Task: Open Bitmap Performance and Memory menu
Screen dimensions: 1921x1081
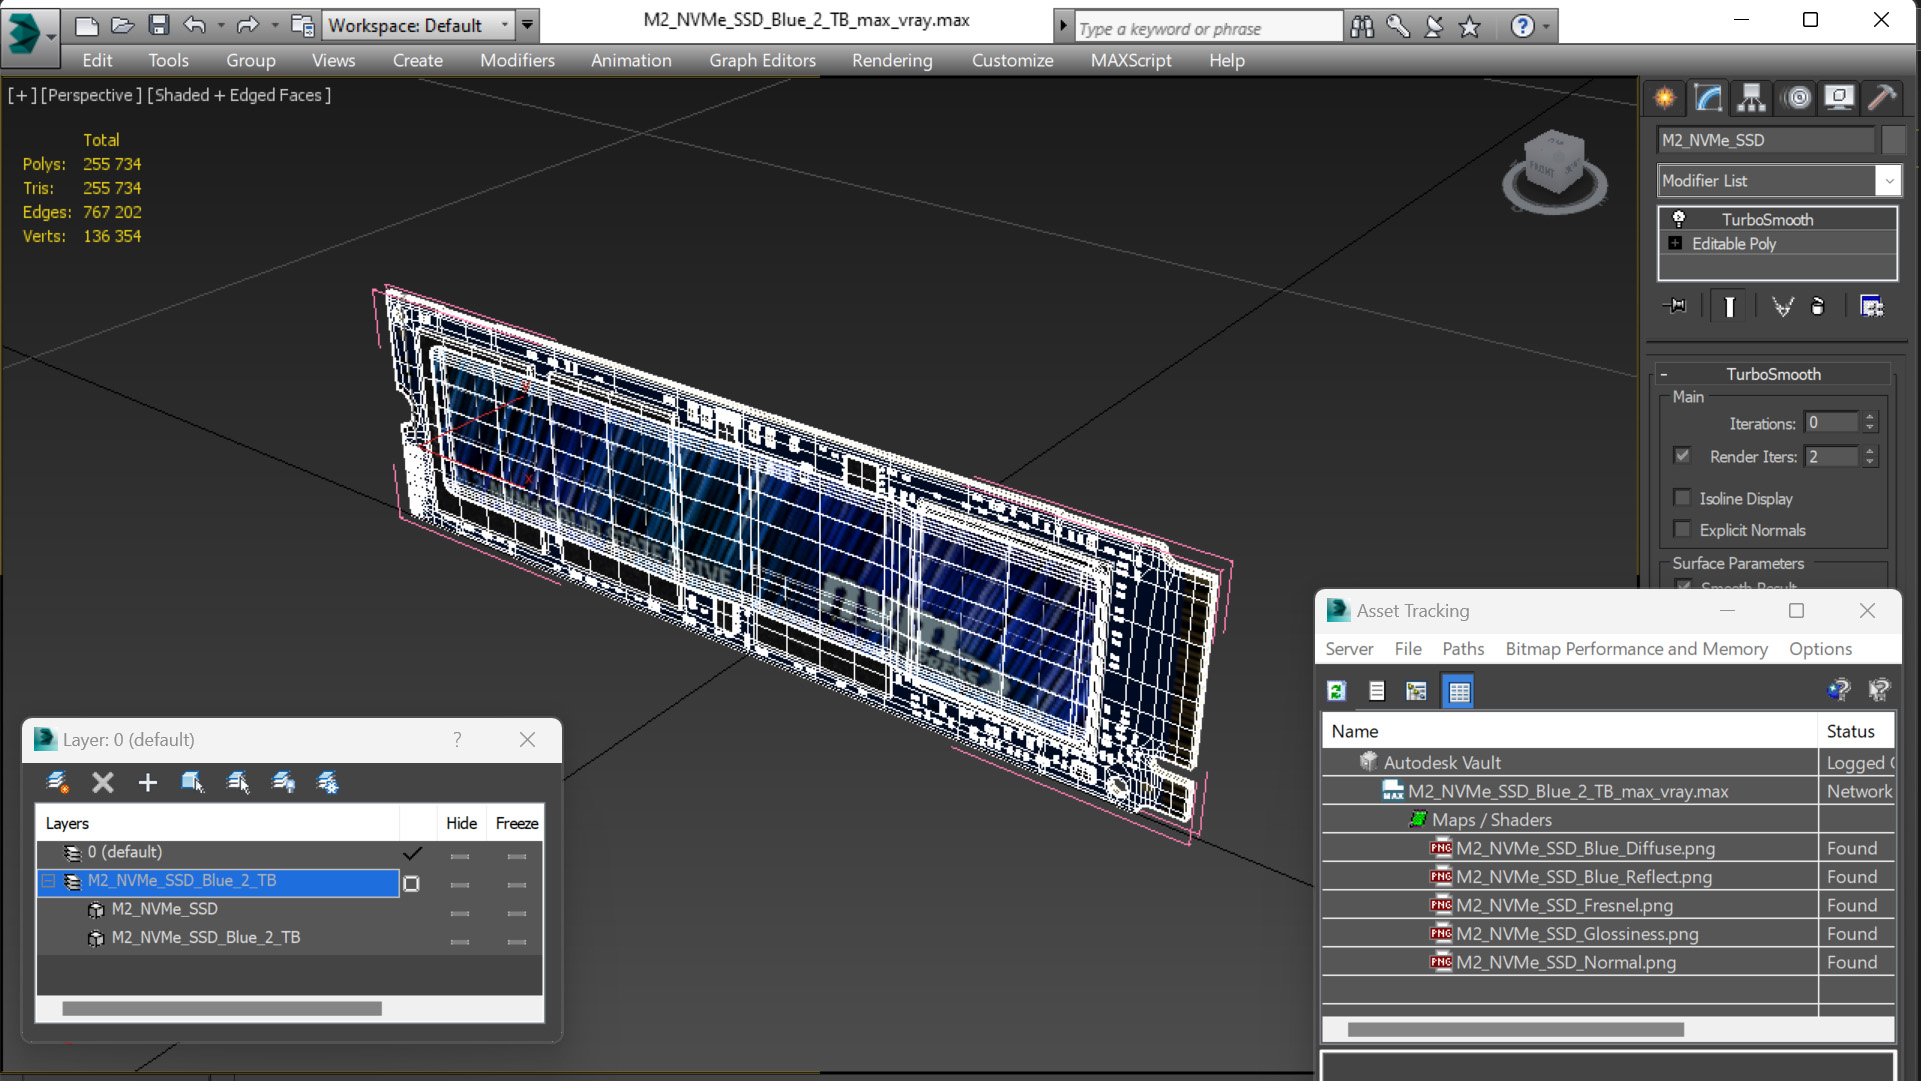Action: tap(1636, 649)
